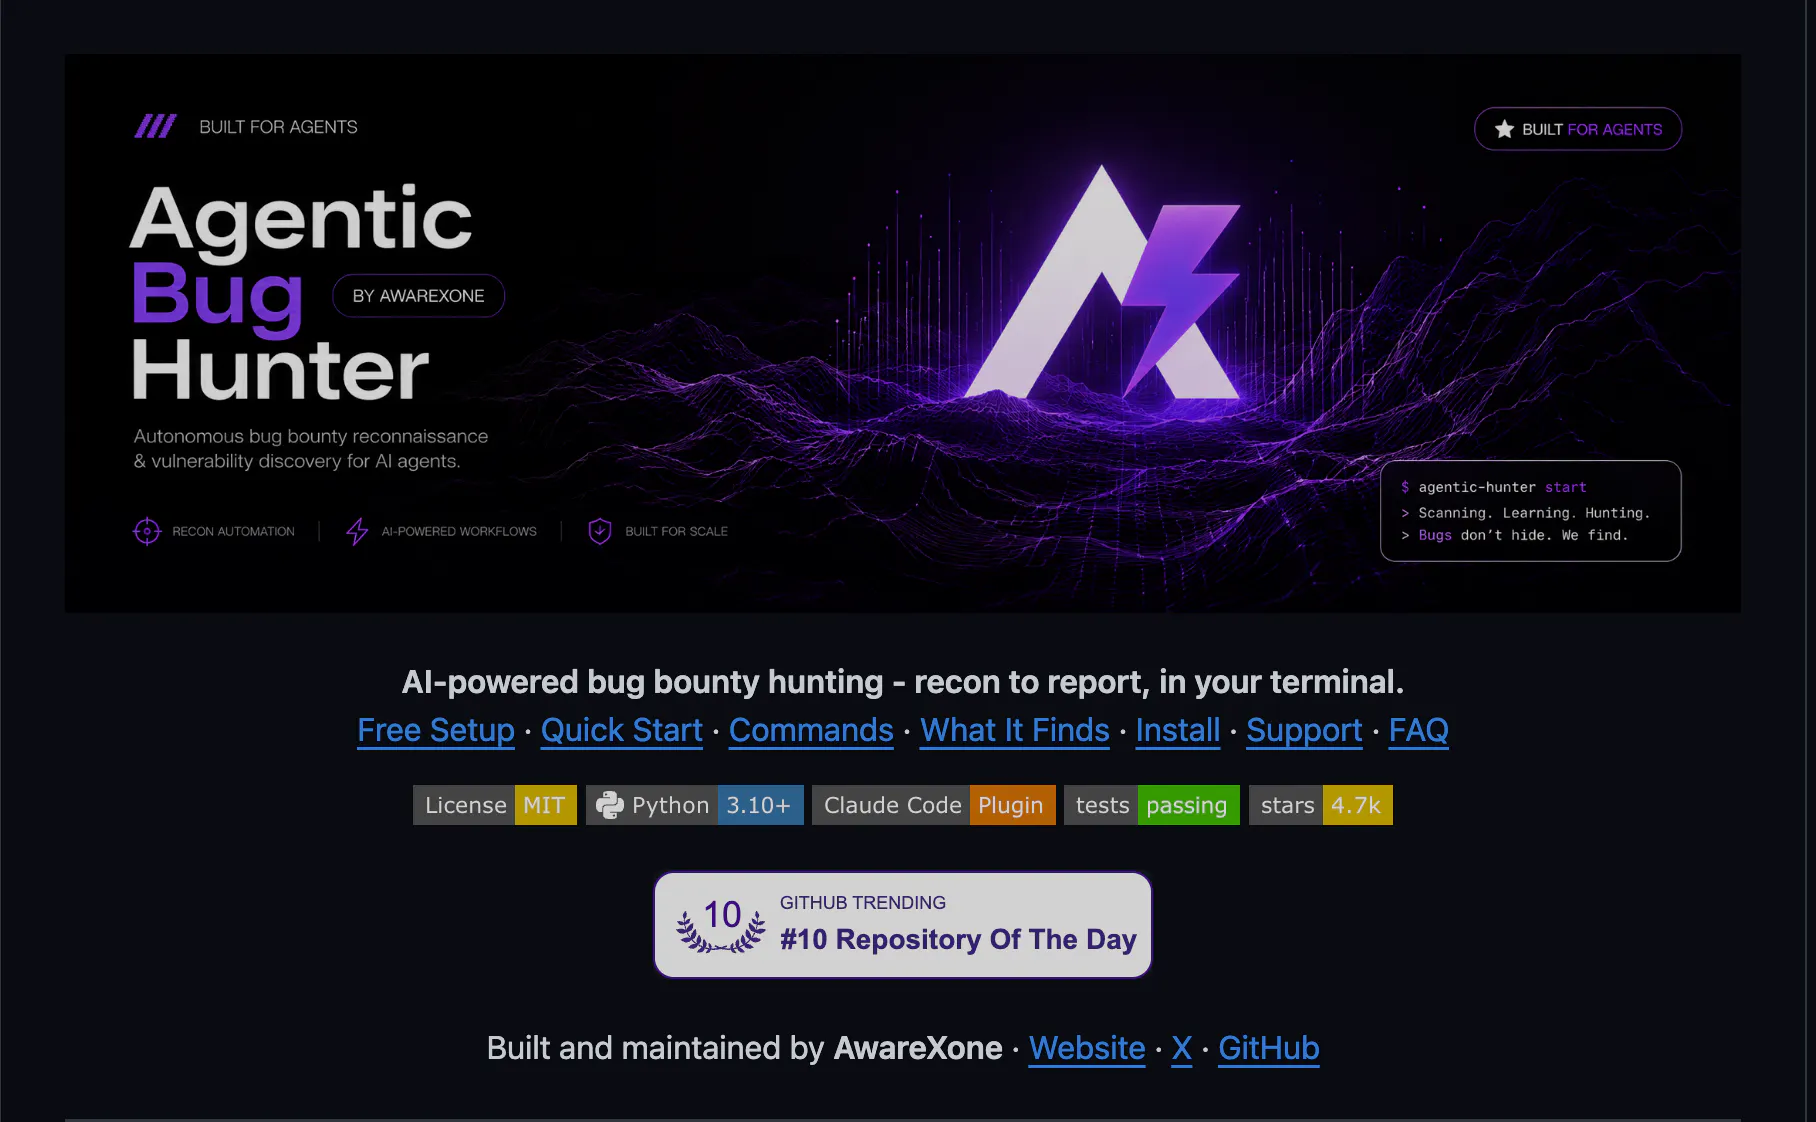1816x1122 pixels.
Task: Open the GitHub link in footer
Action: [x=1268, y=1048]
